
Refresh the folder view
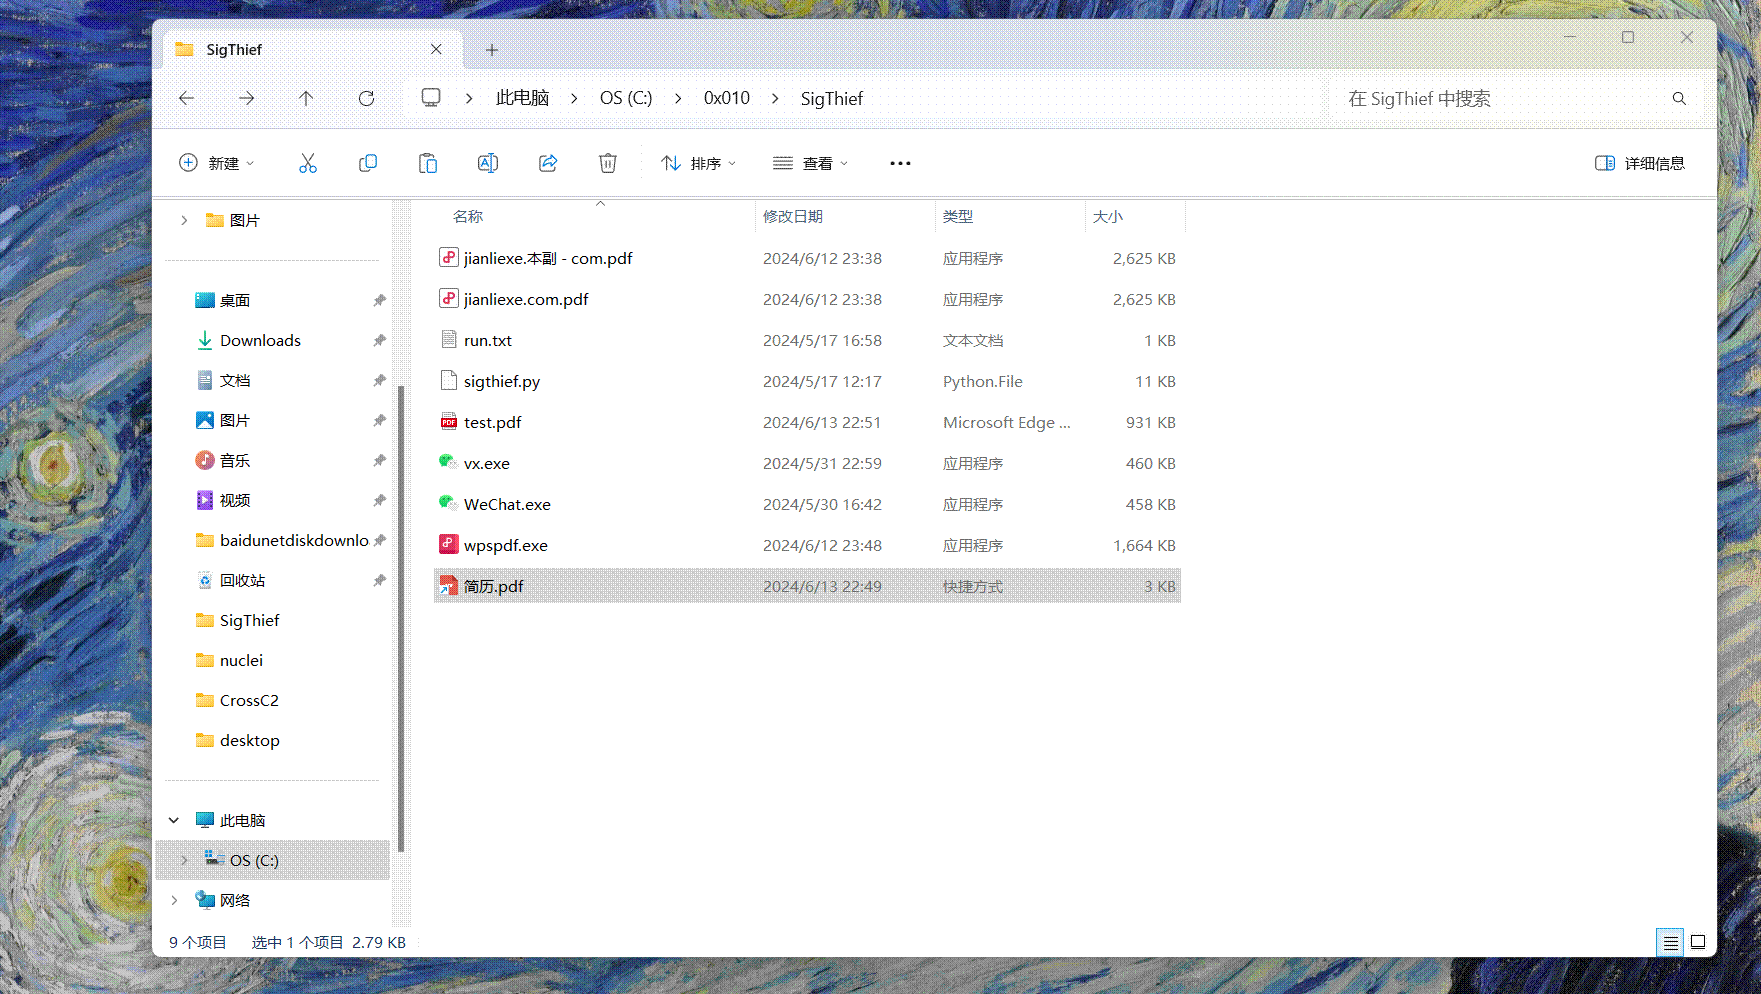[366, 98]
